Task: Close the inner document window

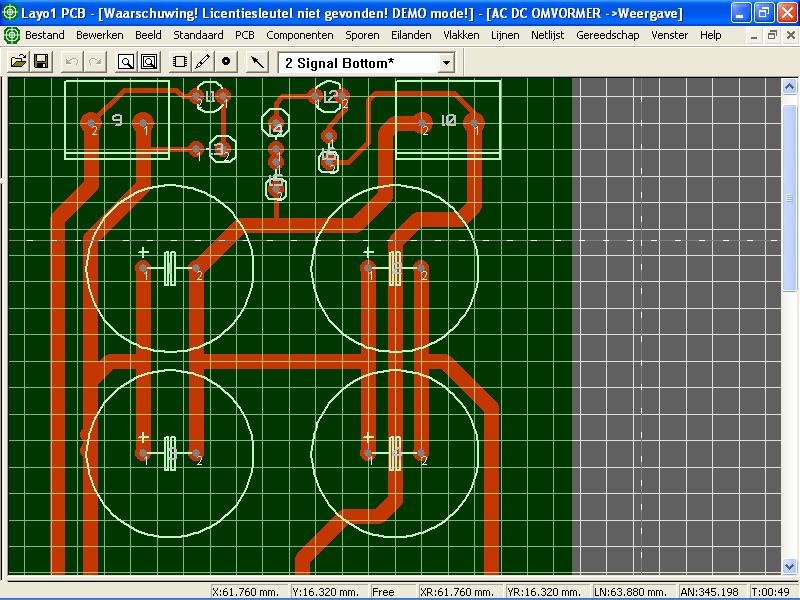Action: click(x=790, y=35)
